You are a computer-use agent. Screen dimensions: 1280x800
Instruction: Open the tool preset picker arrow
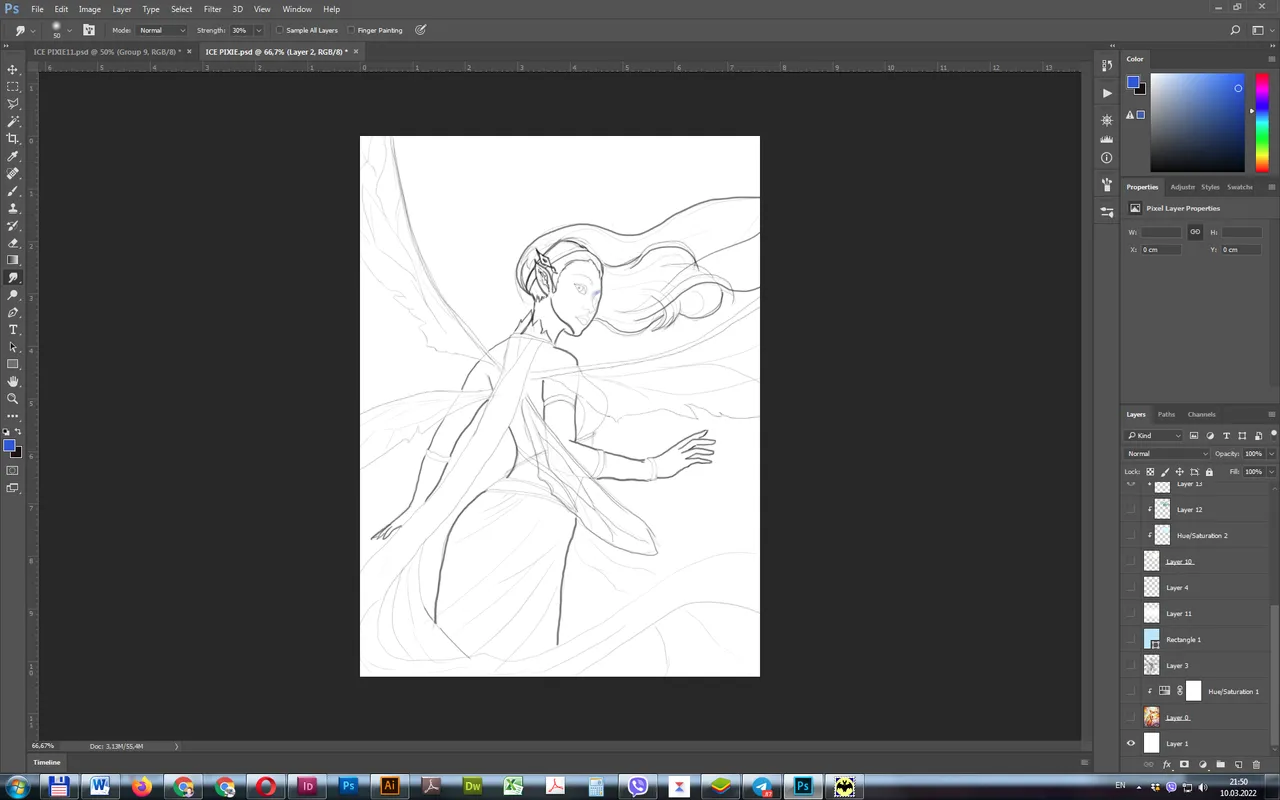point(33,30)
